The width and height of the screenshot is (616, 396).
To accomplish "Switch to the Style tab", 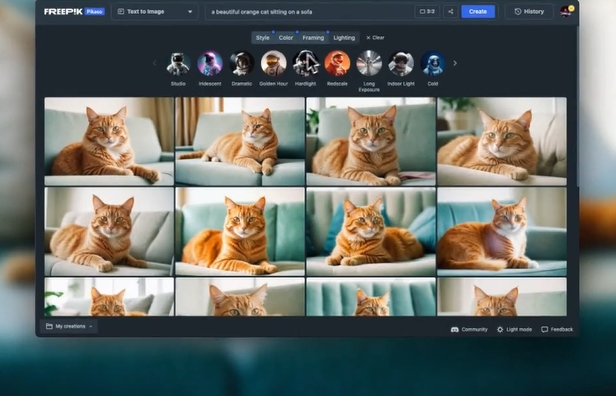I will (x=262, y=38).
